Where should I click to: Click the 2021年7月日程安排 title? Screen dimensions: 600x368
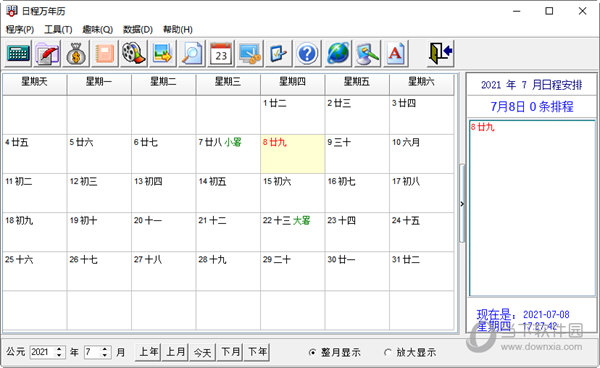[x=531, y=85]
